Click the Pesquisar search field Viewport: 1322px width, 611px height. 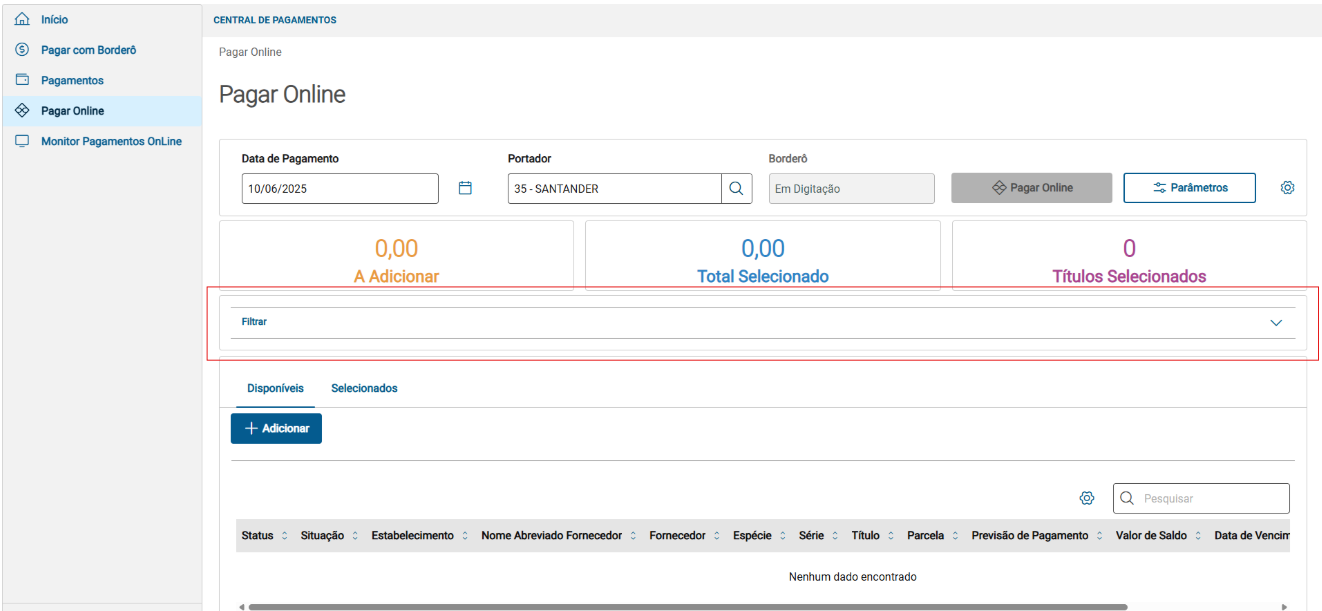pos(1212,498)
